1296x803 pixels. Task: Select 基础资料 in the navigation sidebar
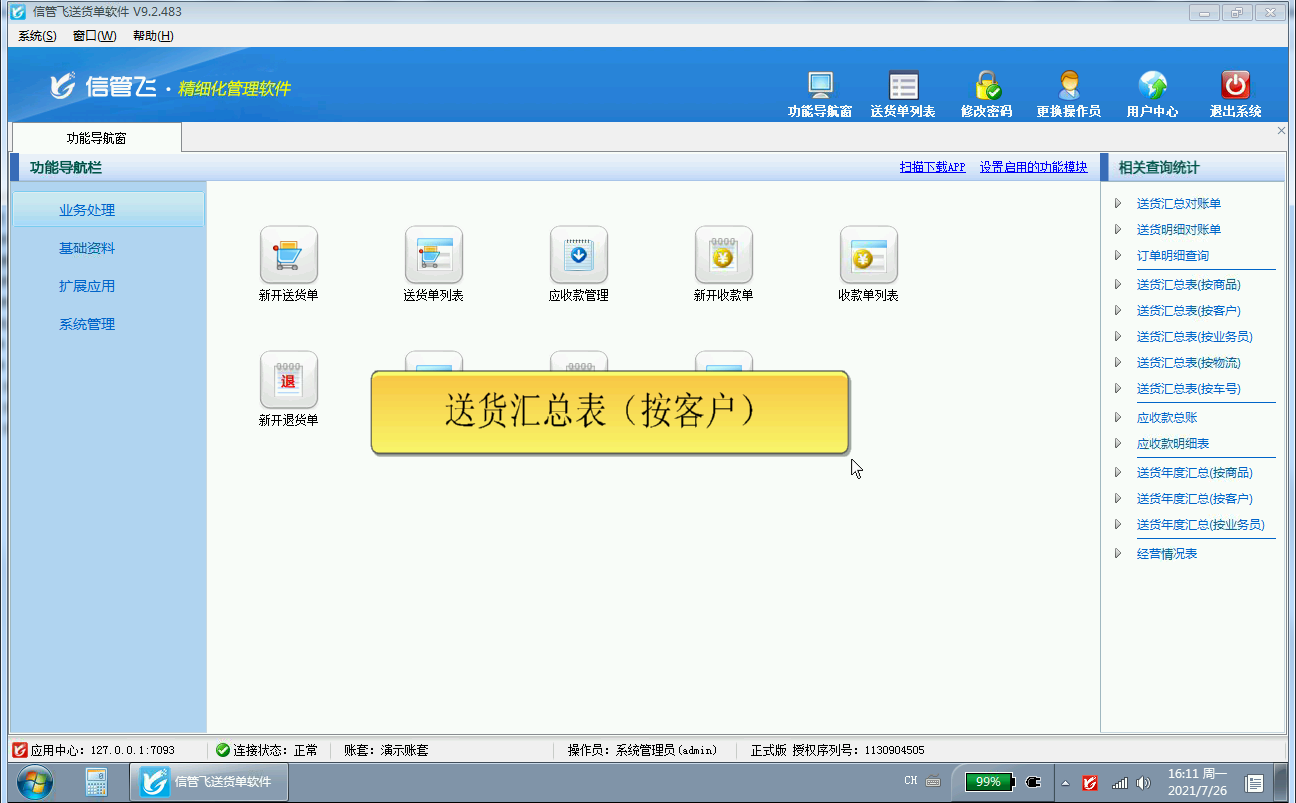pyautogui.click(x=87, y=248)
